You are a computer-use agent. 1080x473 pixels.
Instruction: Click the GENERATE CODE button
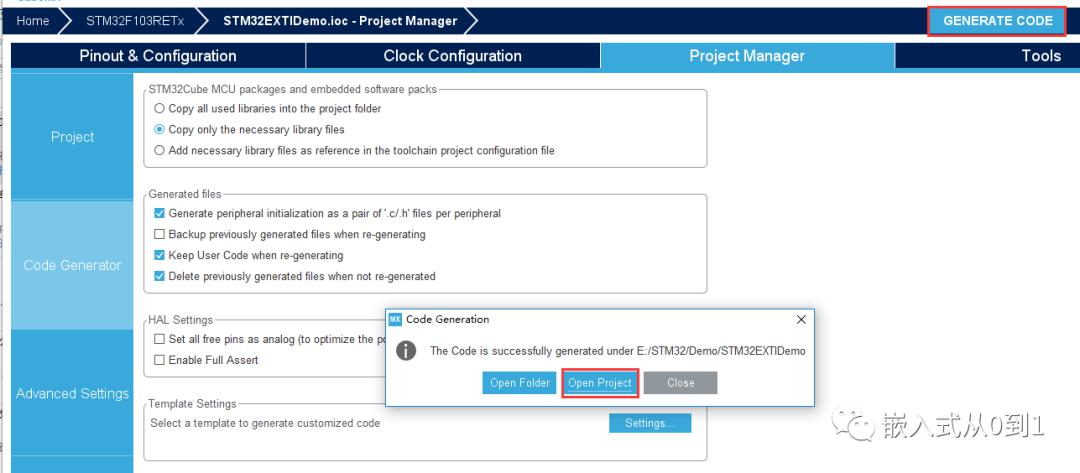click(997, 21)
